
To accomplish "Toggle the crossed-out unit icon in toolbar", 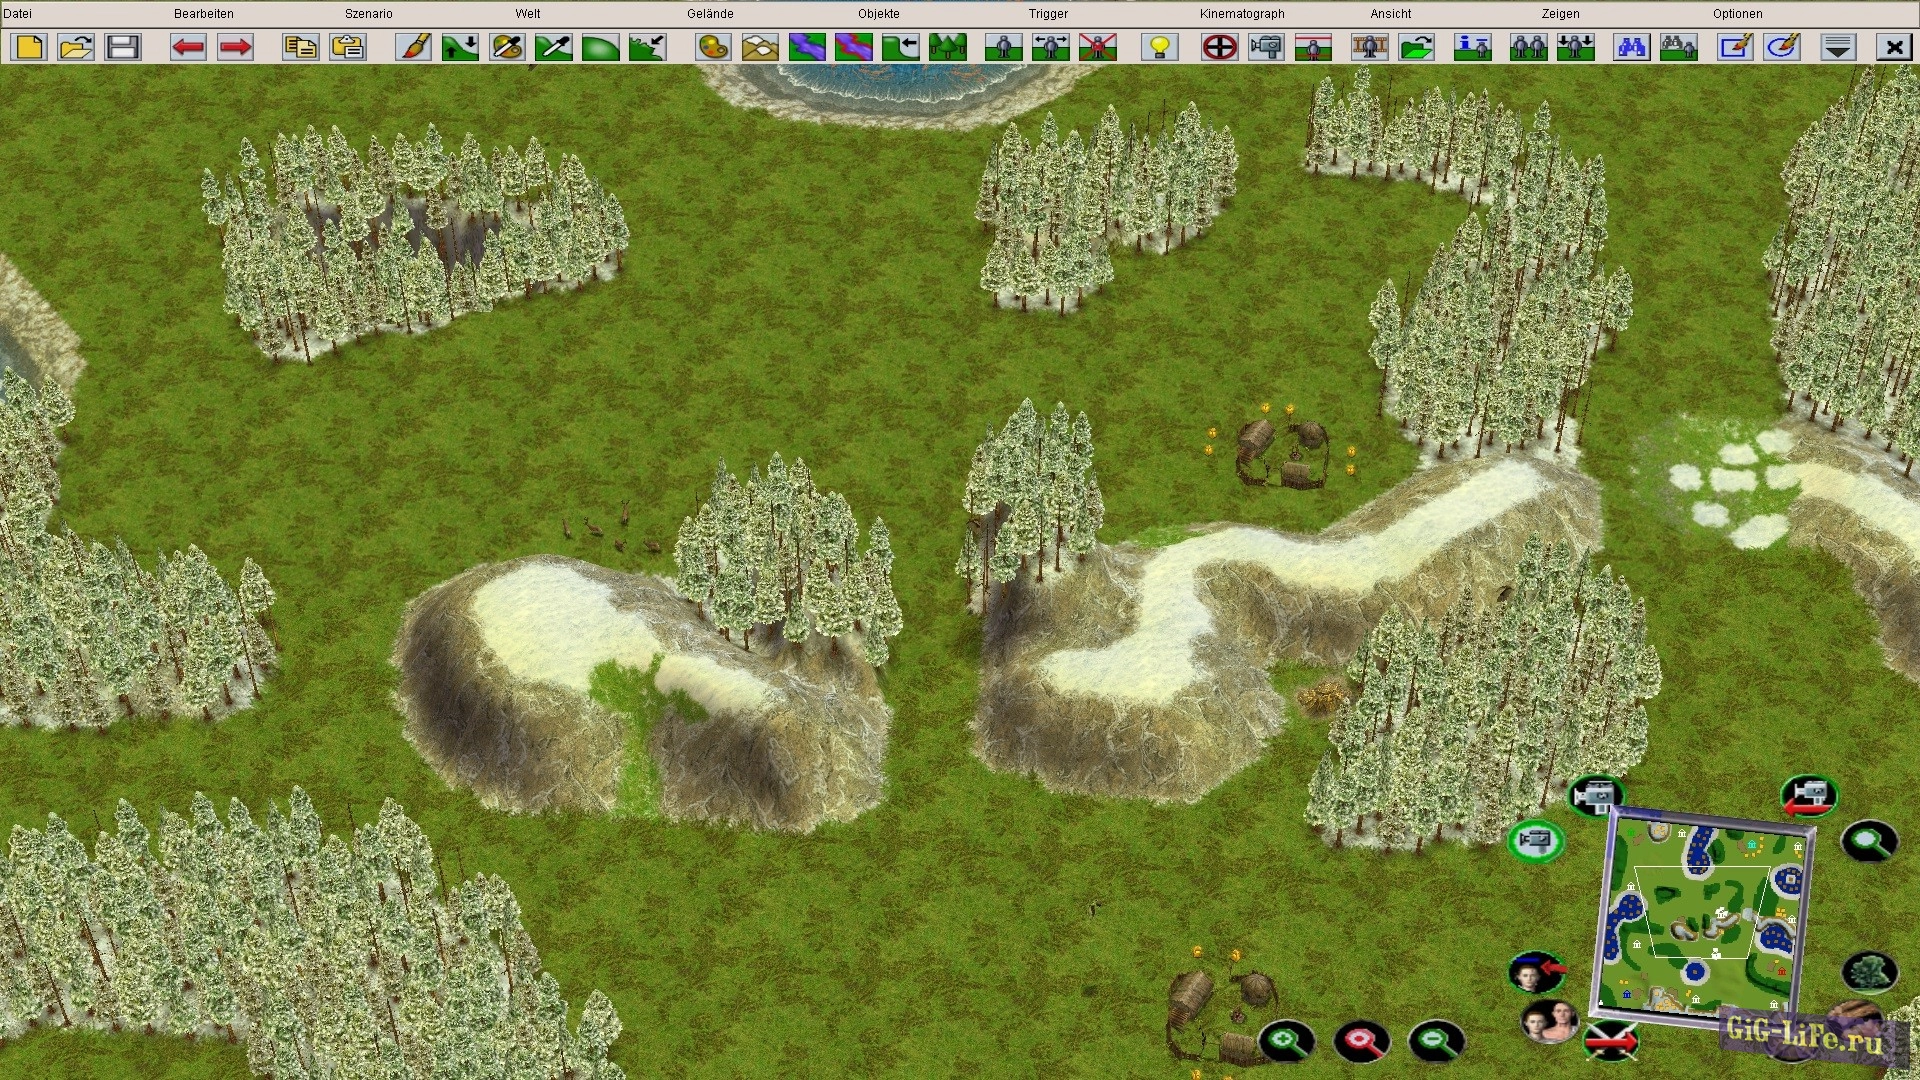I will point(1097,47).
